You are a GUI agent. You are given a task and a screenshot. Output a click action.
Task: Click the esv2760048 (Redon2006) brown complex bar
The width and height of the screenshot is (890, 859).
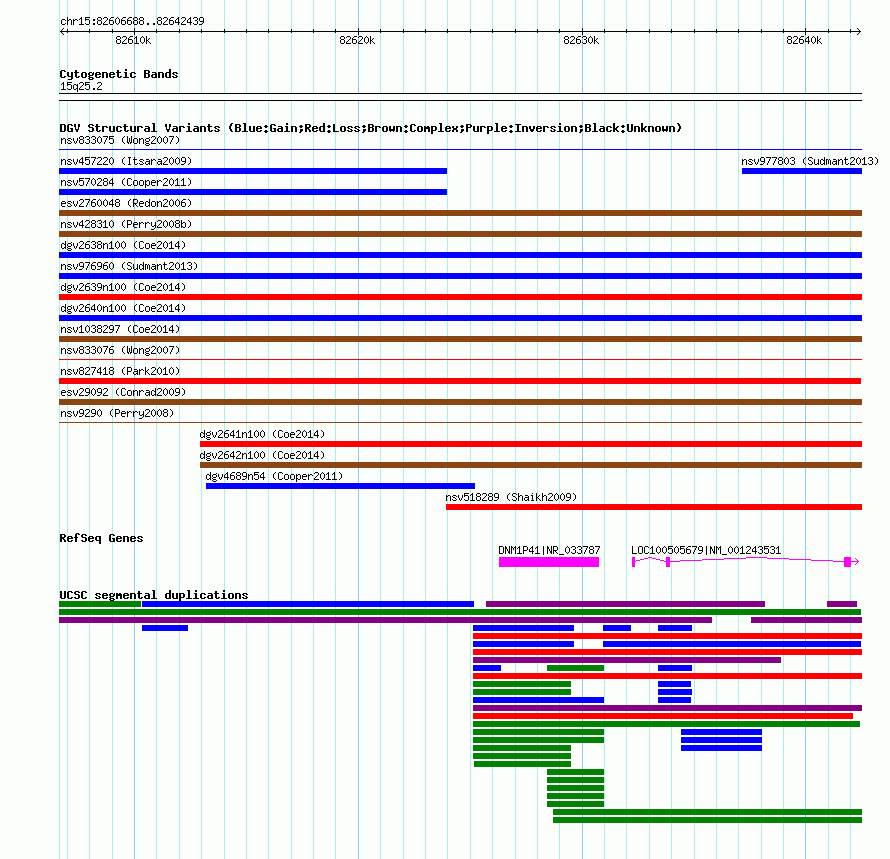coord(460,213)
